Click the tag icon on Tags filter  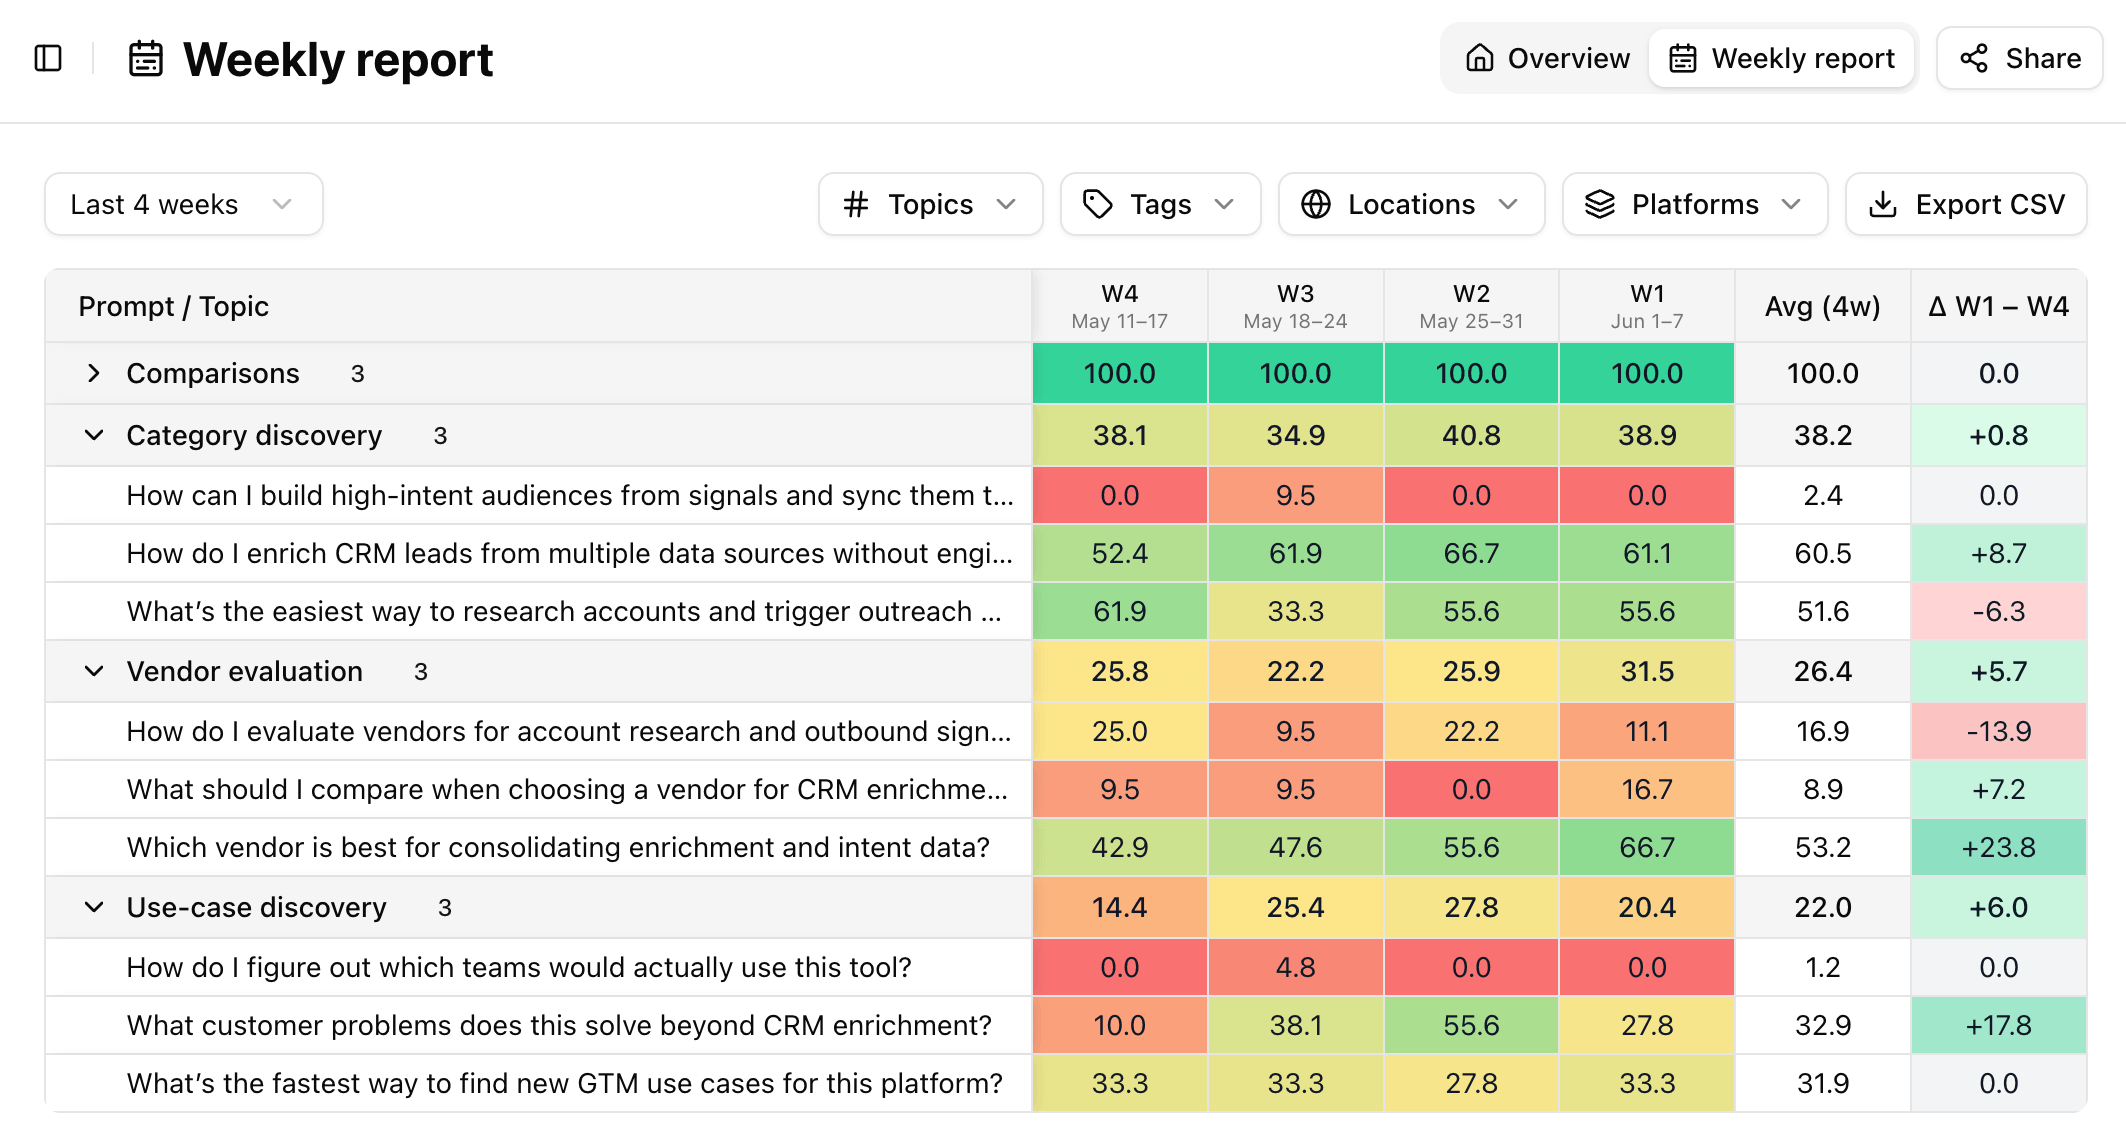1098,204
